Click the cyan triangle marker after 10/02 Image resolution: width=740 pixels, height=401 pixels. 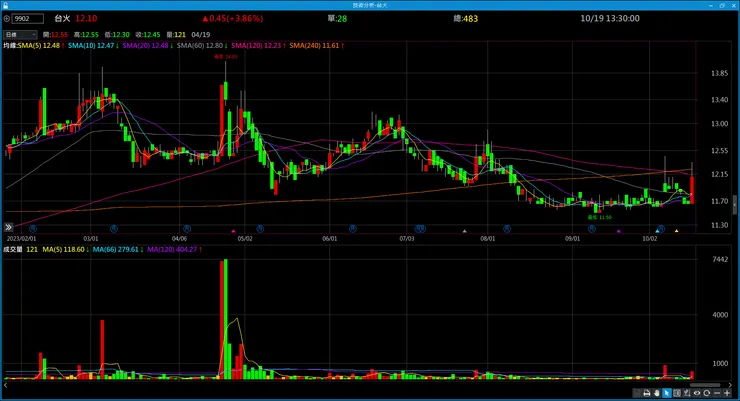(657, 231)
